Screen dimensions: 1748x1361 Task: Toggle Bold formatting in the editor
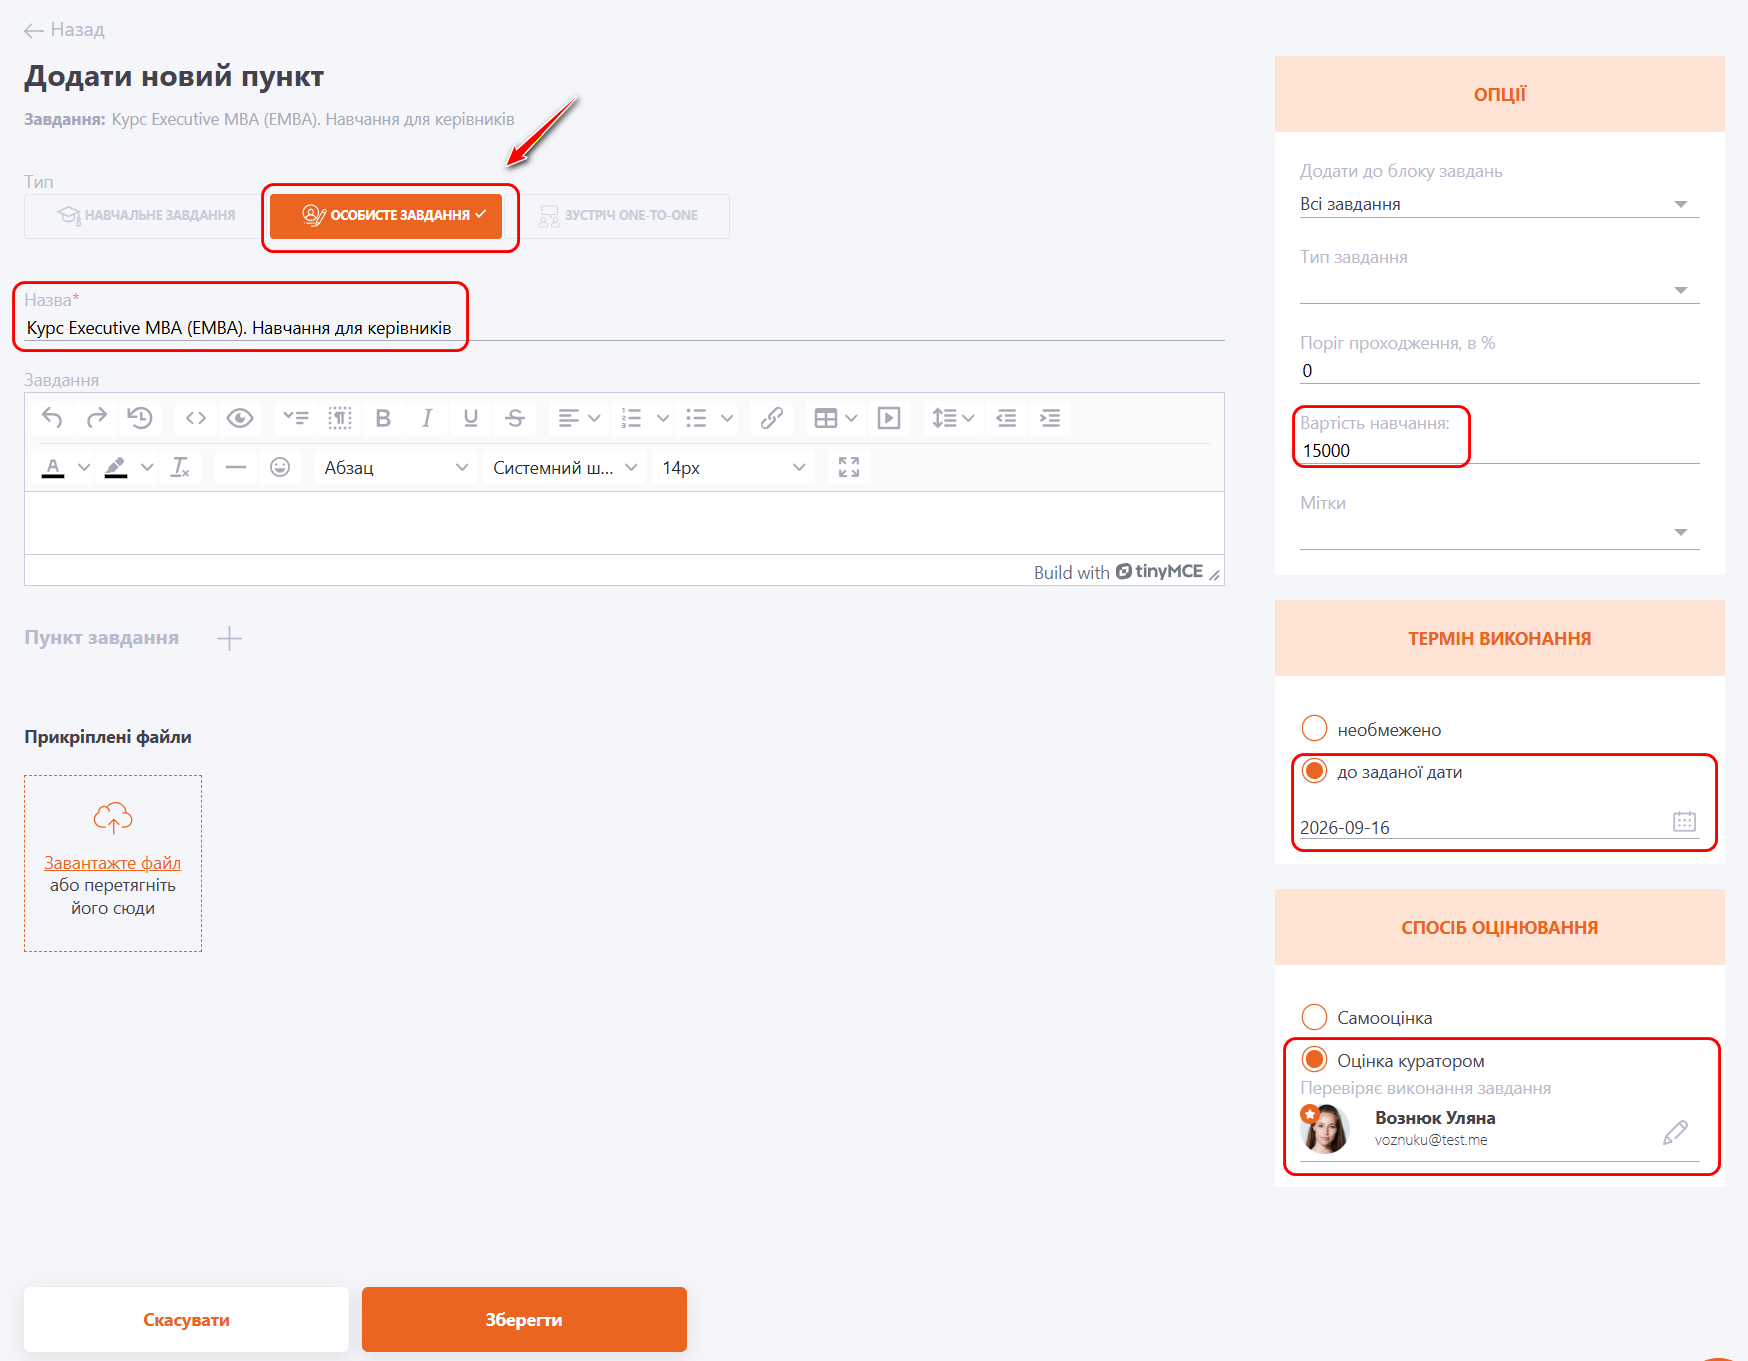tap(382, 418)
